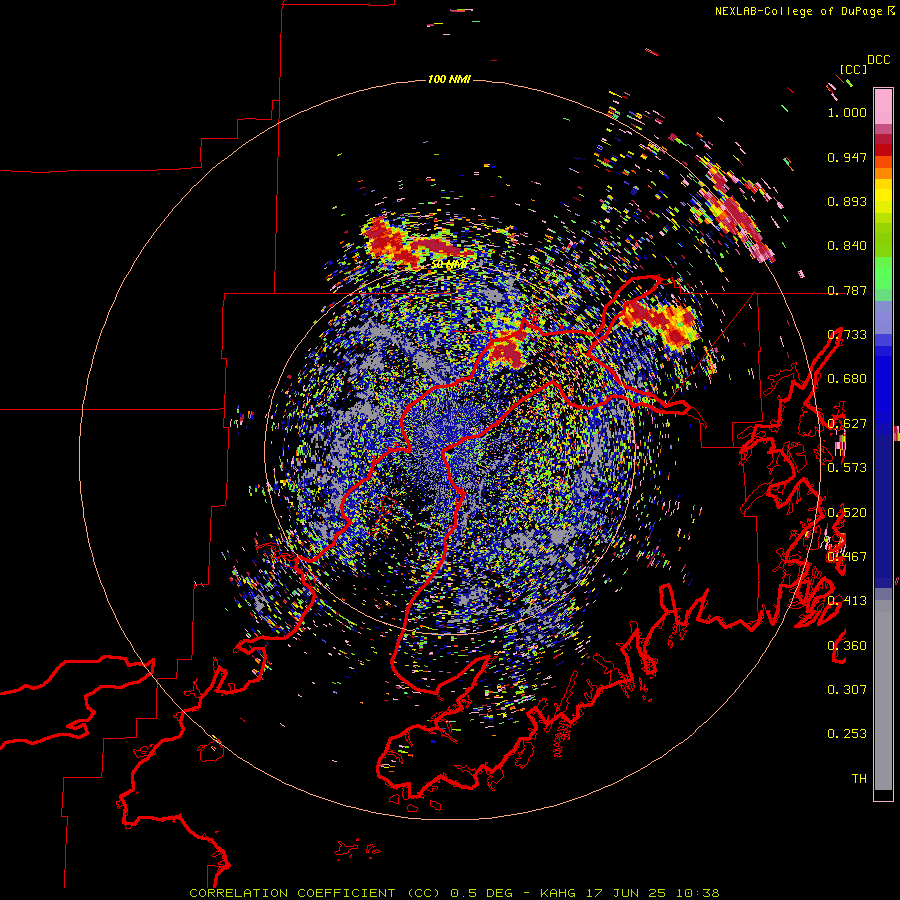Click the KAHG station identifier in caption

click(558, 893)
